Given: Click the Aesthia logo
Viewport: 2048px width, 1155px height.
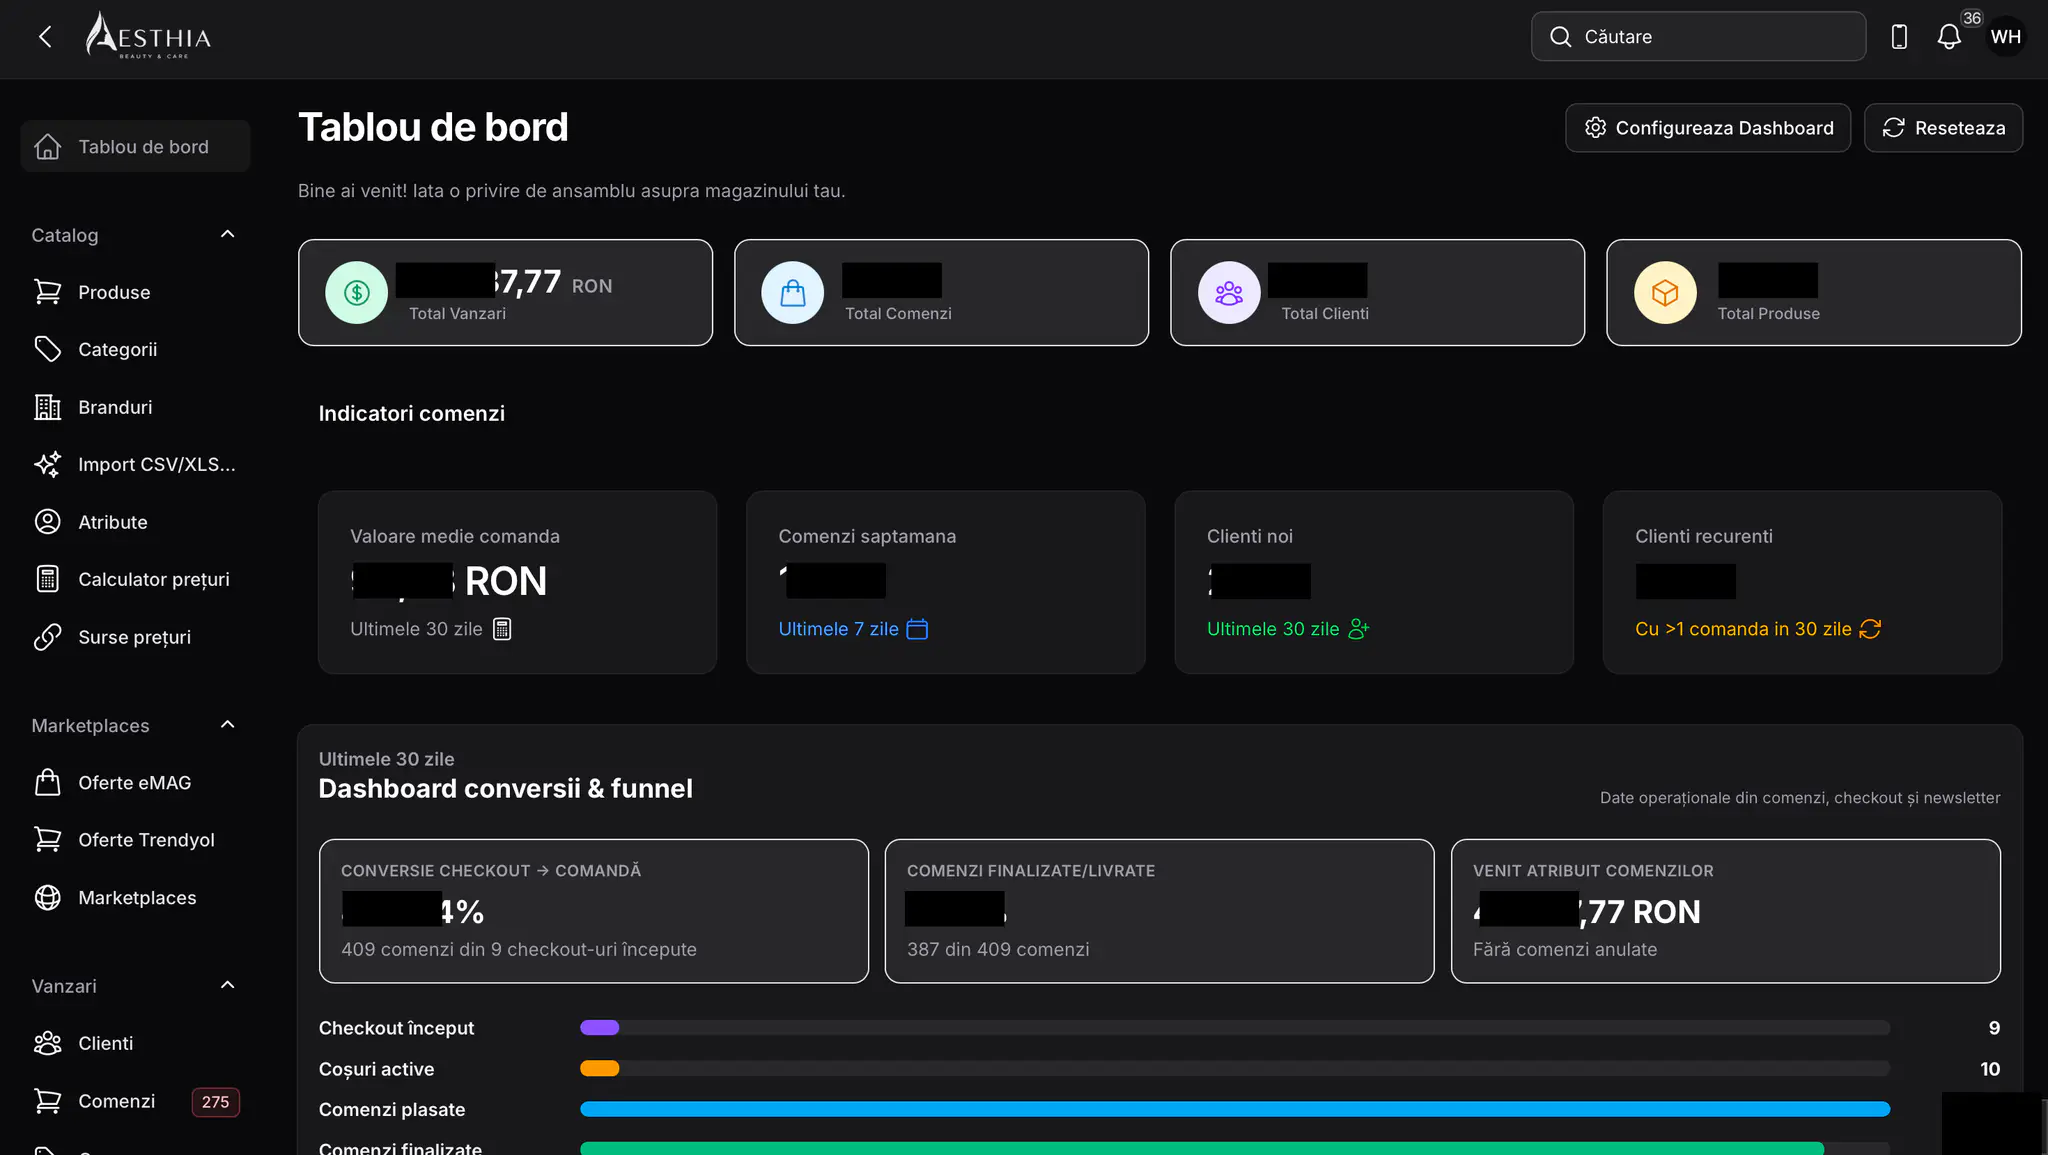Looking at the screenshot, I should pos(148,36).
